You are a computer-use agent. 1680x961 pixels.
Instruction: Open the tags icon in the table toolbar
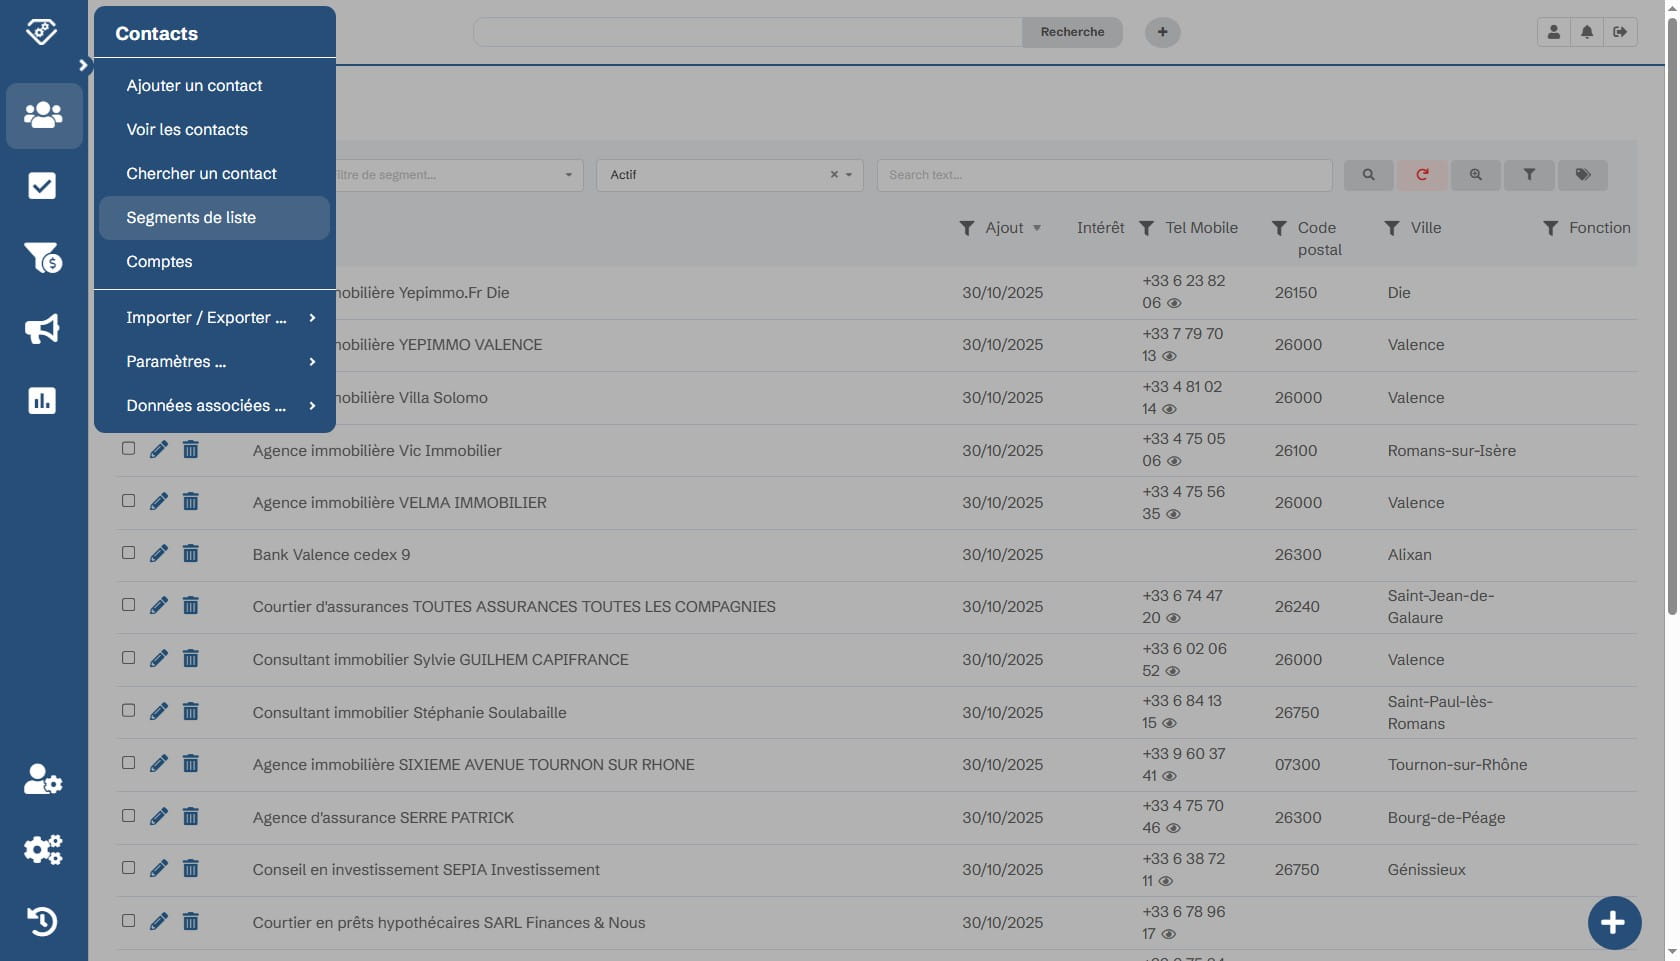(x=1583, y=175)
